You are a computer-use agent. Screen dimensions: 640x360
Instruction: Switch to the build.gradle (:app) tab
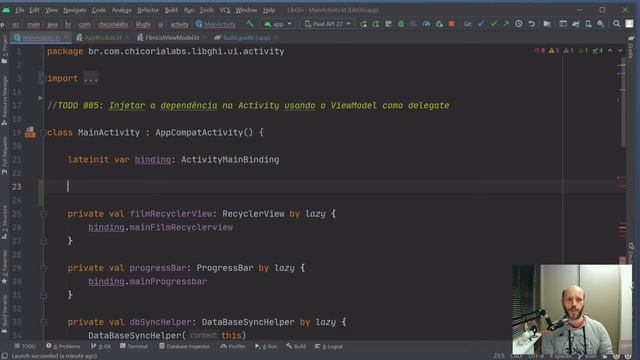tap(247, 38)
